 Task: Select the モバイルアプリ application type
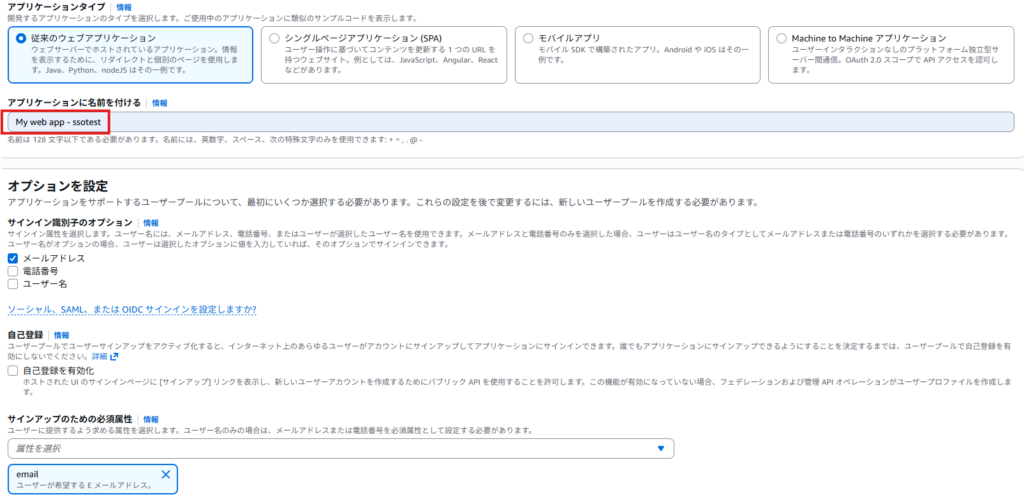(x=528, y=37)
